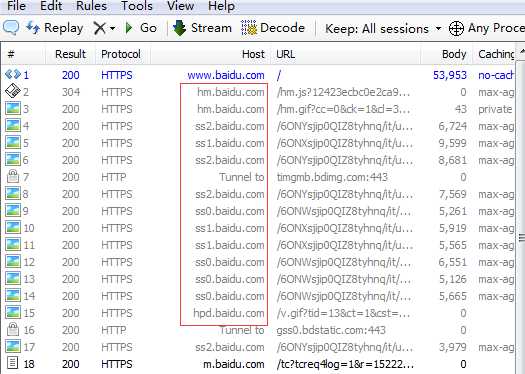Click the lock tunnel icon of session 7
The width and height of the screenshot is (525, 374).
point(13,176)
